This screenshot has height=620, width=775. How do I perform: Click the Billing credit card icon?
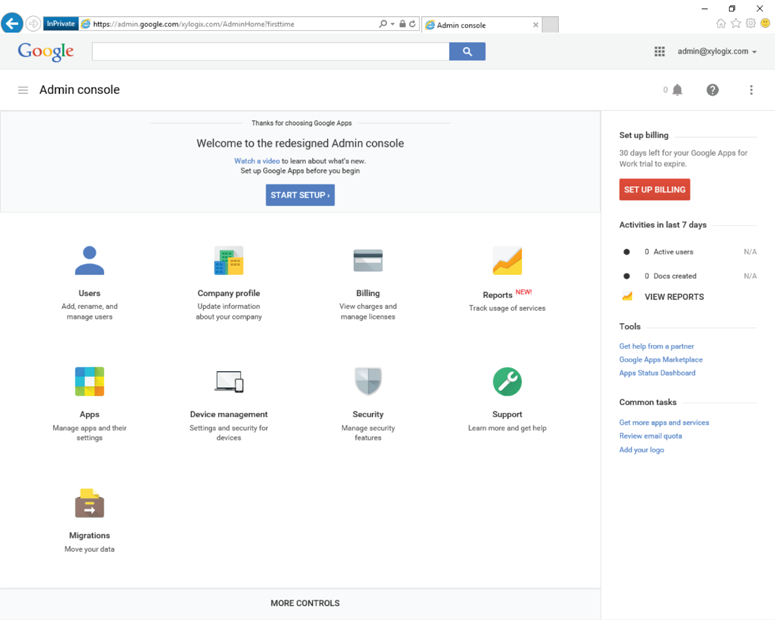(x=368, y=261)
